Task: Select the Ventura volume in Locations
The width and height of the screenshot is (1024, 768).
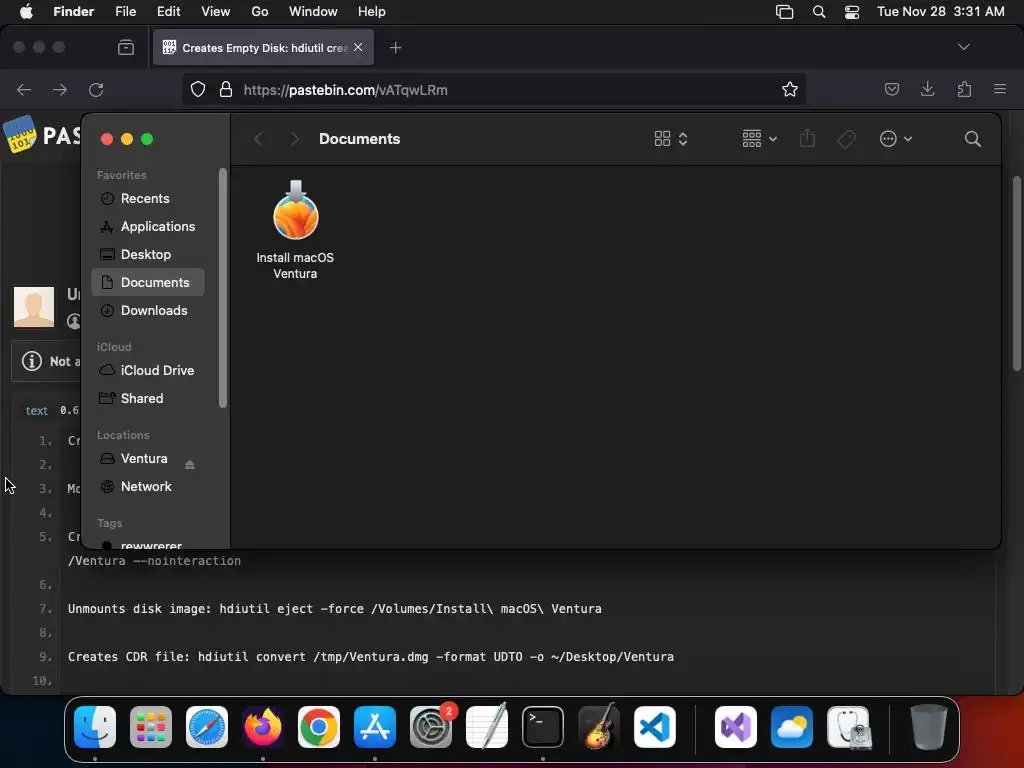Action: point(144,458)
